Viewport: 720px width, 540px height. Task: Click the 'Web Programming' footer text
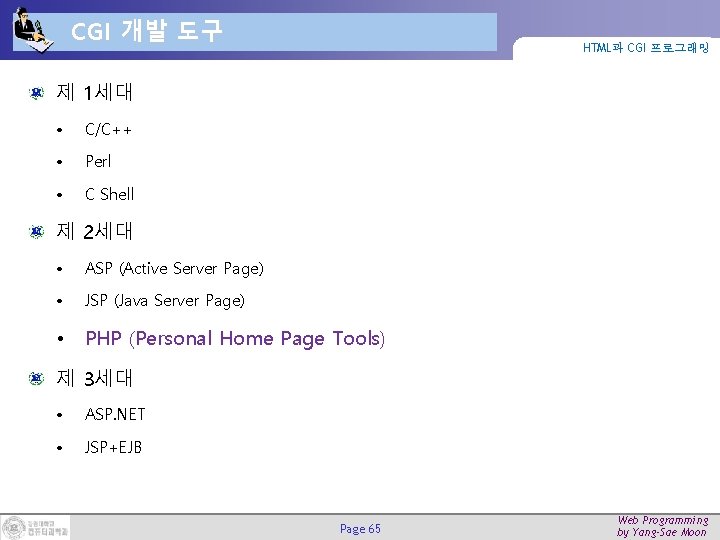(x=663, y=520)
